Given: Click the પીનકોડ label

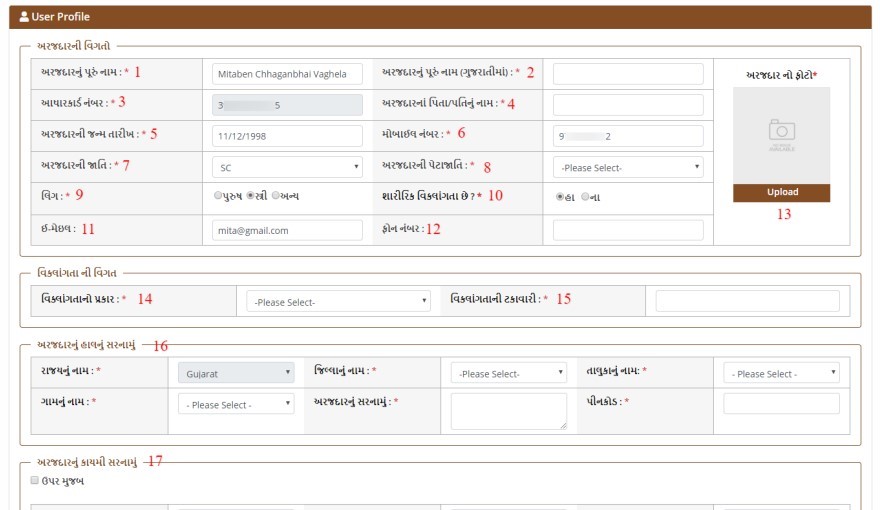Looking at the screenshot, I should pyautogui.click(x=604, y=402).
